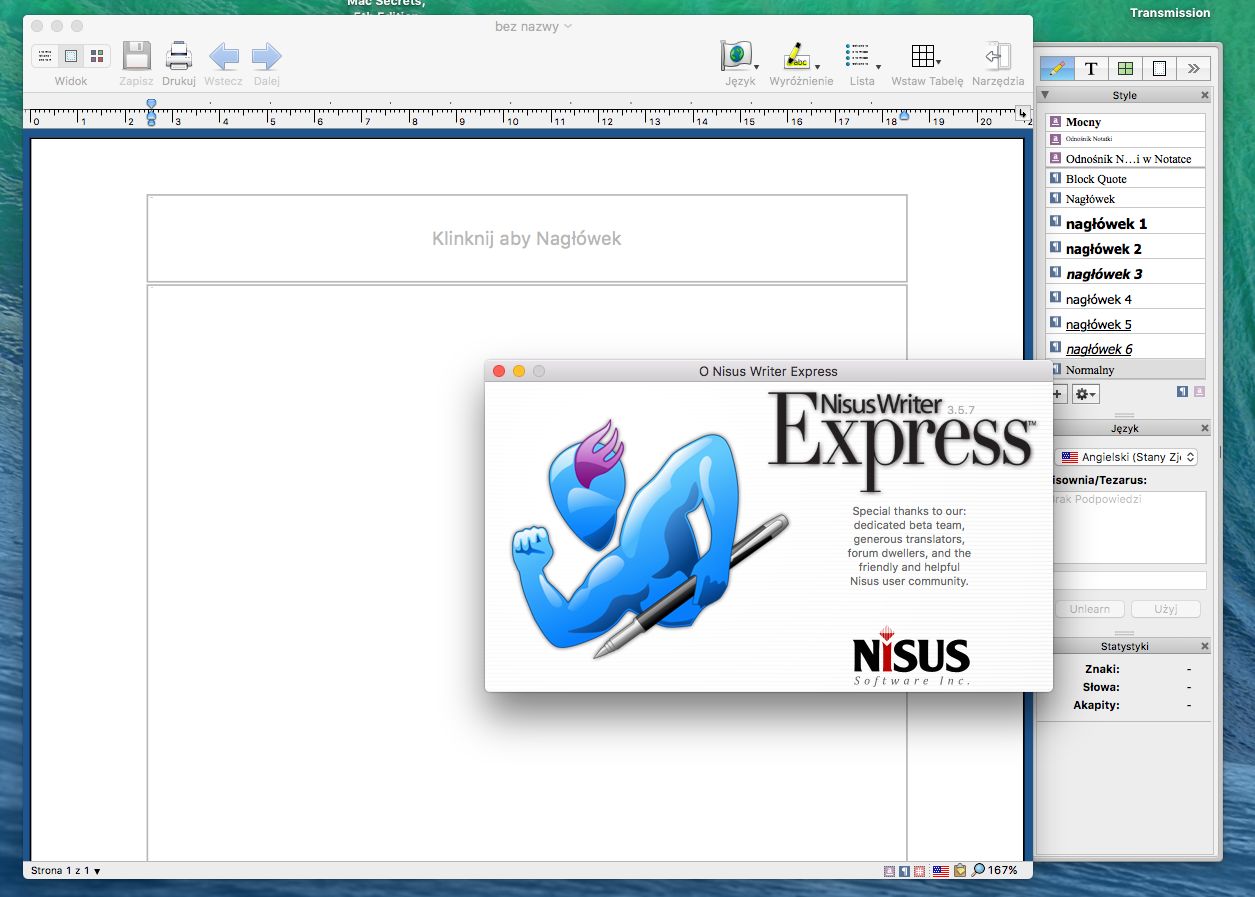Apply the nagłówek 3 style
Viewport: 1255px width, 897px height.
(1125, 273)
